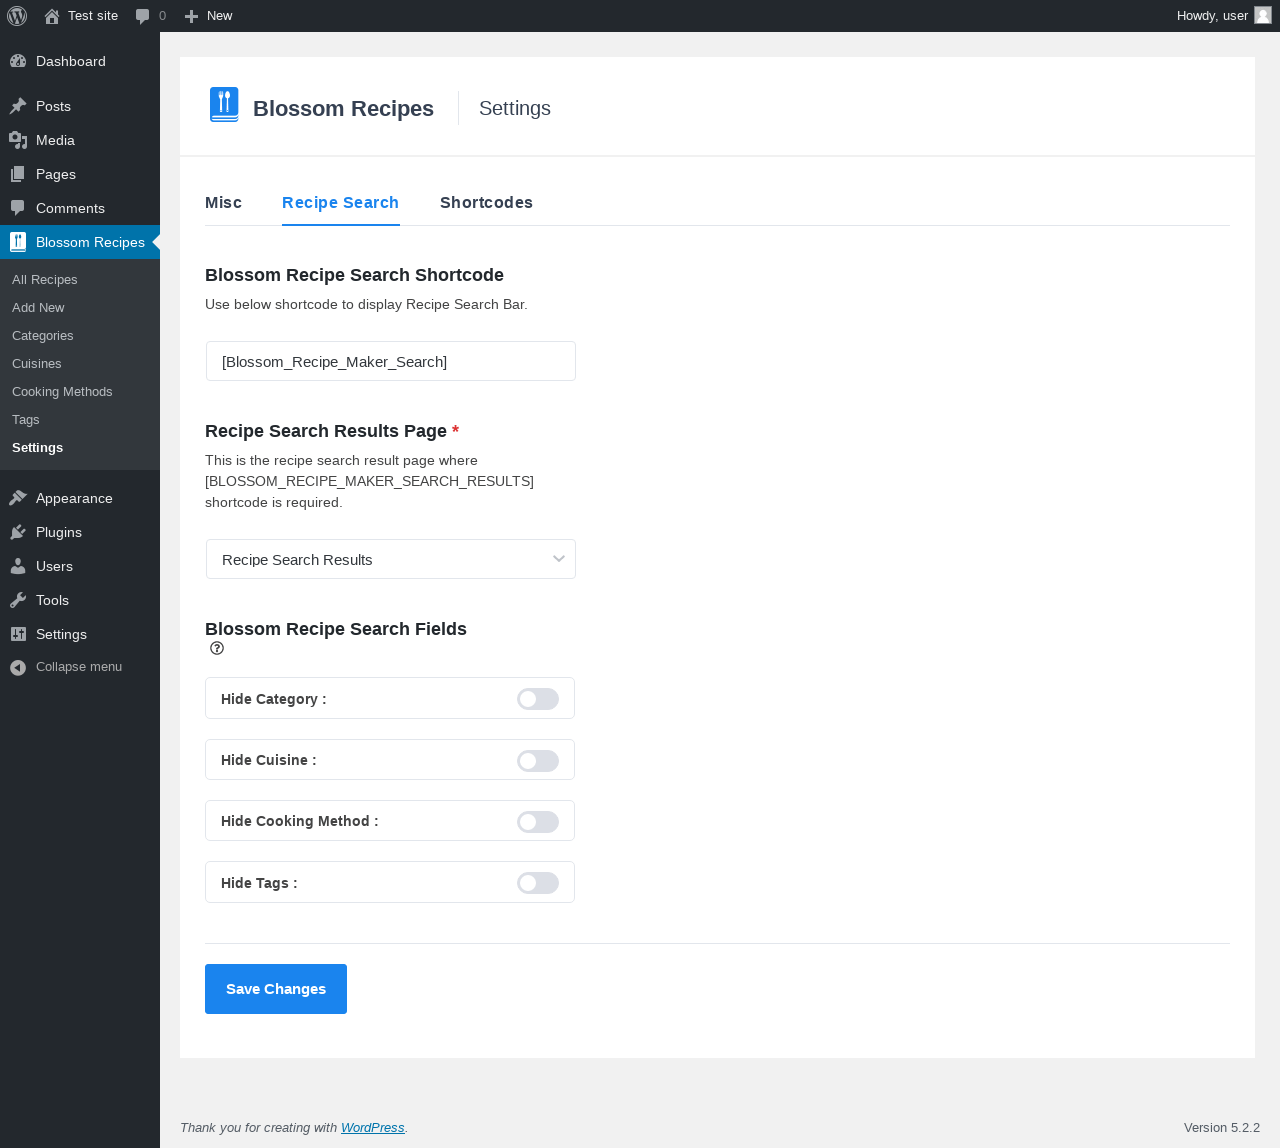1280x1148 pixels.
Task: Click the Media icon in sidebar
Action: 18,140
